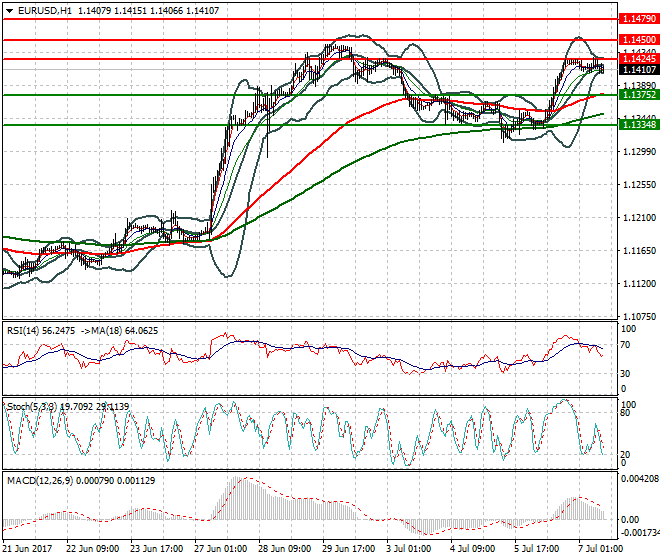Click the Stochastic scale value 20
The image size is (660, 560).
pos(626,455)
